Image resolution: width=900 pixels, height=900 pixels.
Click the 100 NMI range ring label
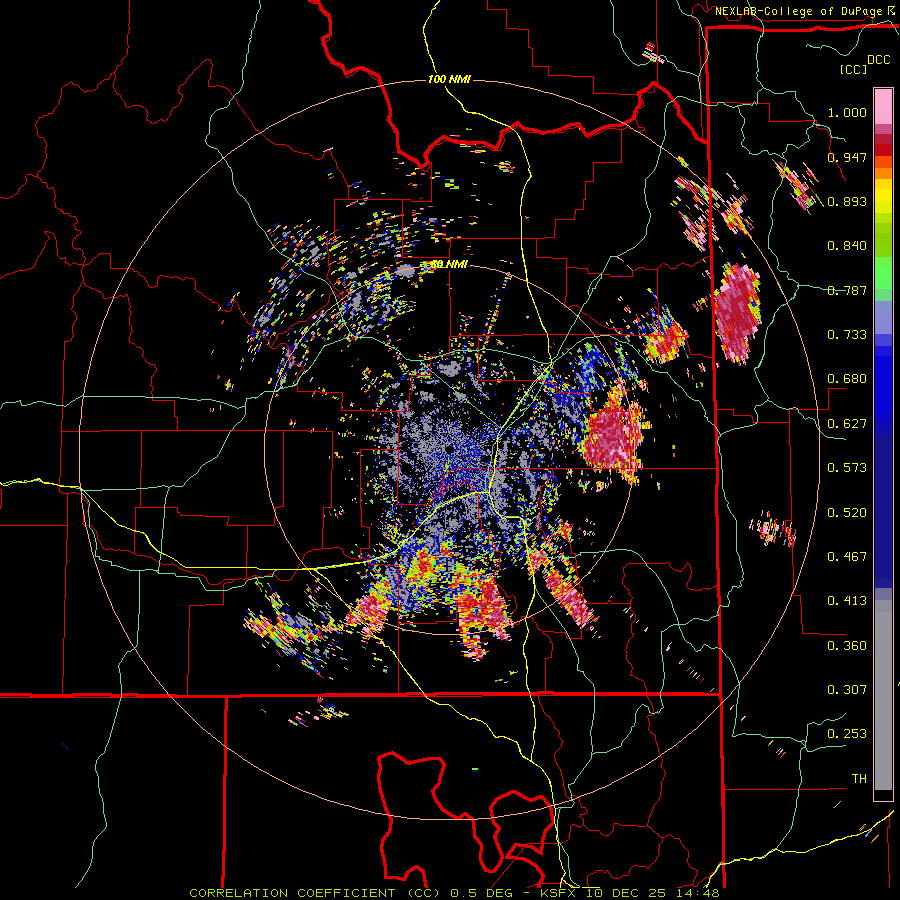coord(449,79)
